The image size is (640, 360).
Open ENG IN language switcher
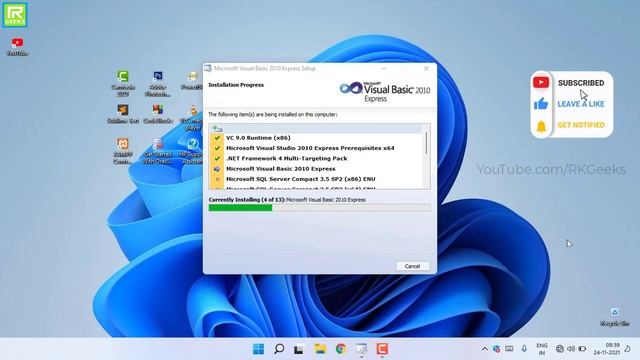coord(542,349)
